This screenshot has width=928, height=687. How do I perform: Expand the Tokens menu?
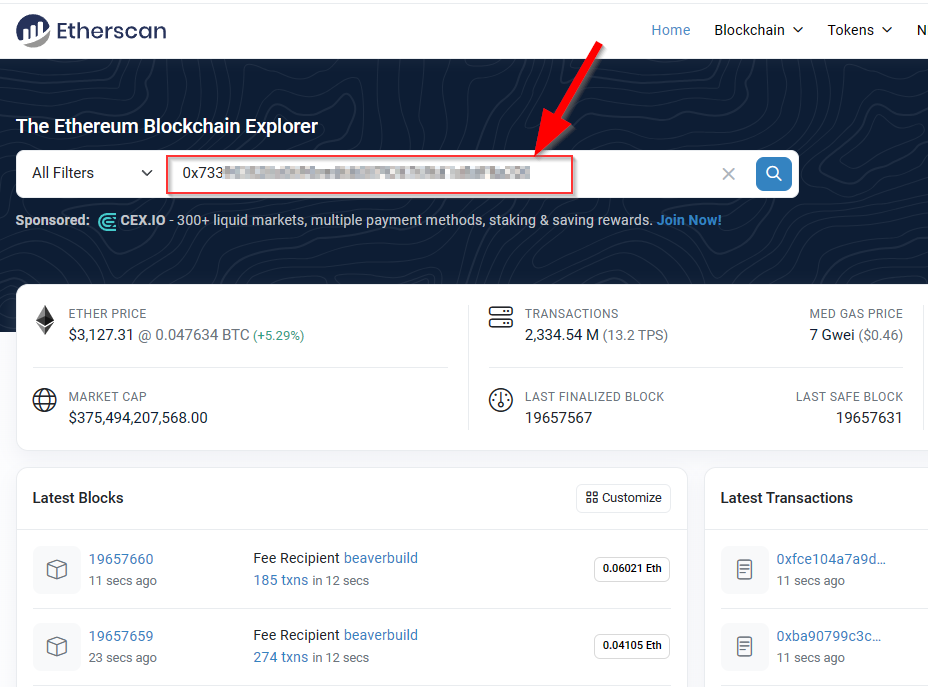click(x=859, y=30)
